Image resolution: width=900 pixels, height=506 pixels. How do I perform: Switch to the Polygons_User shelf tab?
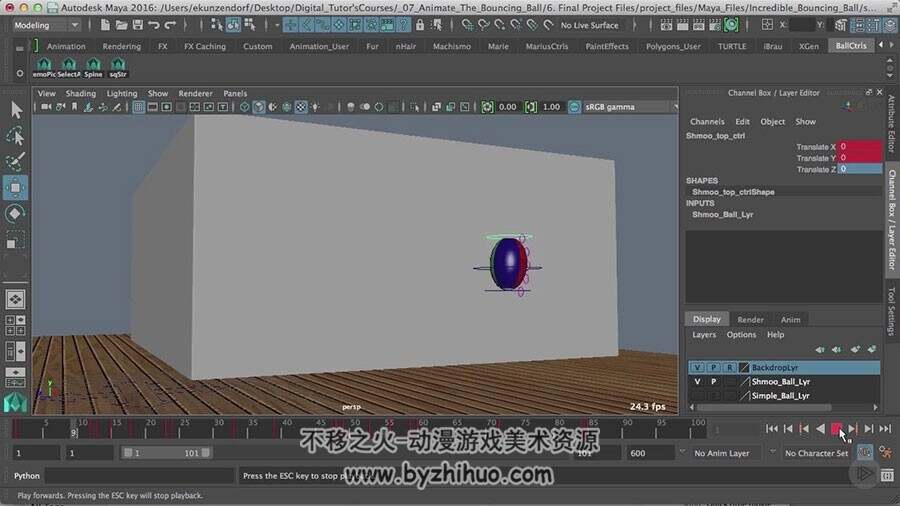673,46
